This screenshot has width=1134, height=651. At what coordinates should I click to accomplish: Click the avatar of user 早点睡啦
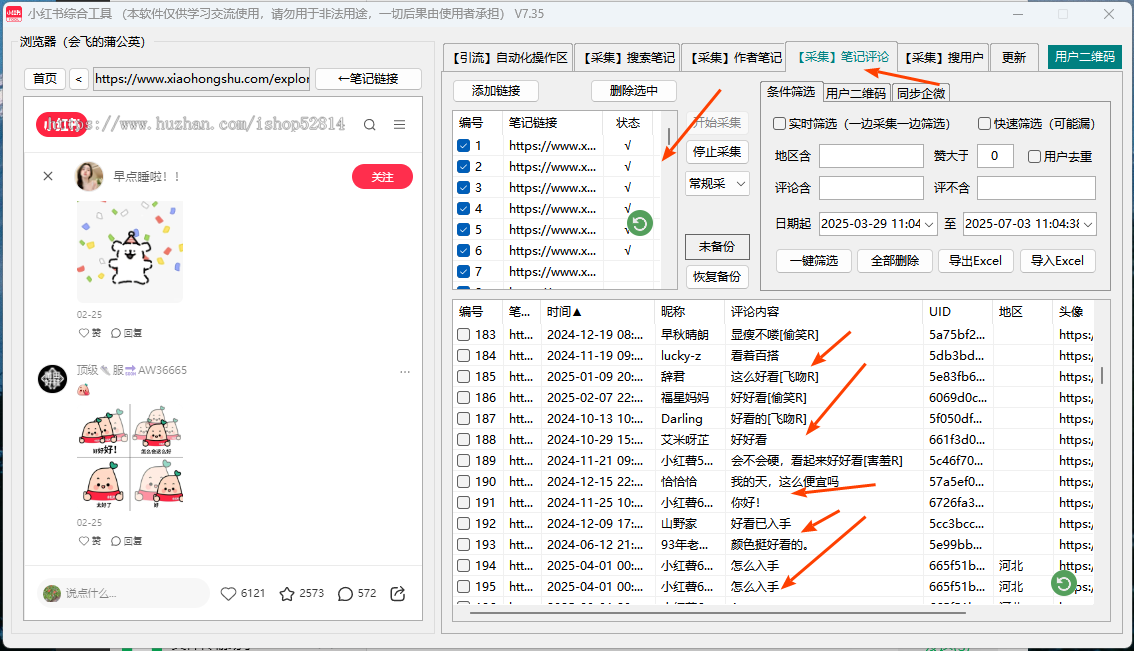tap(89, 176)
